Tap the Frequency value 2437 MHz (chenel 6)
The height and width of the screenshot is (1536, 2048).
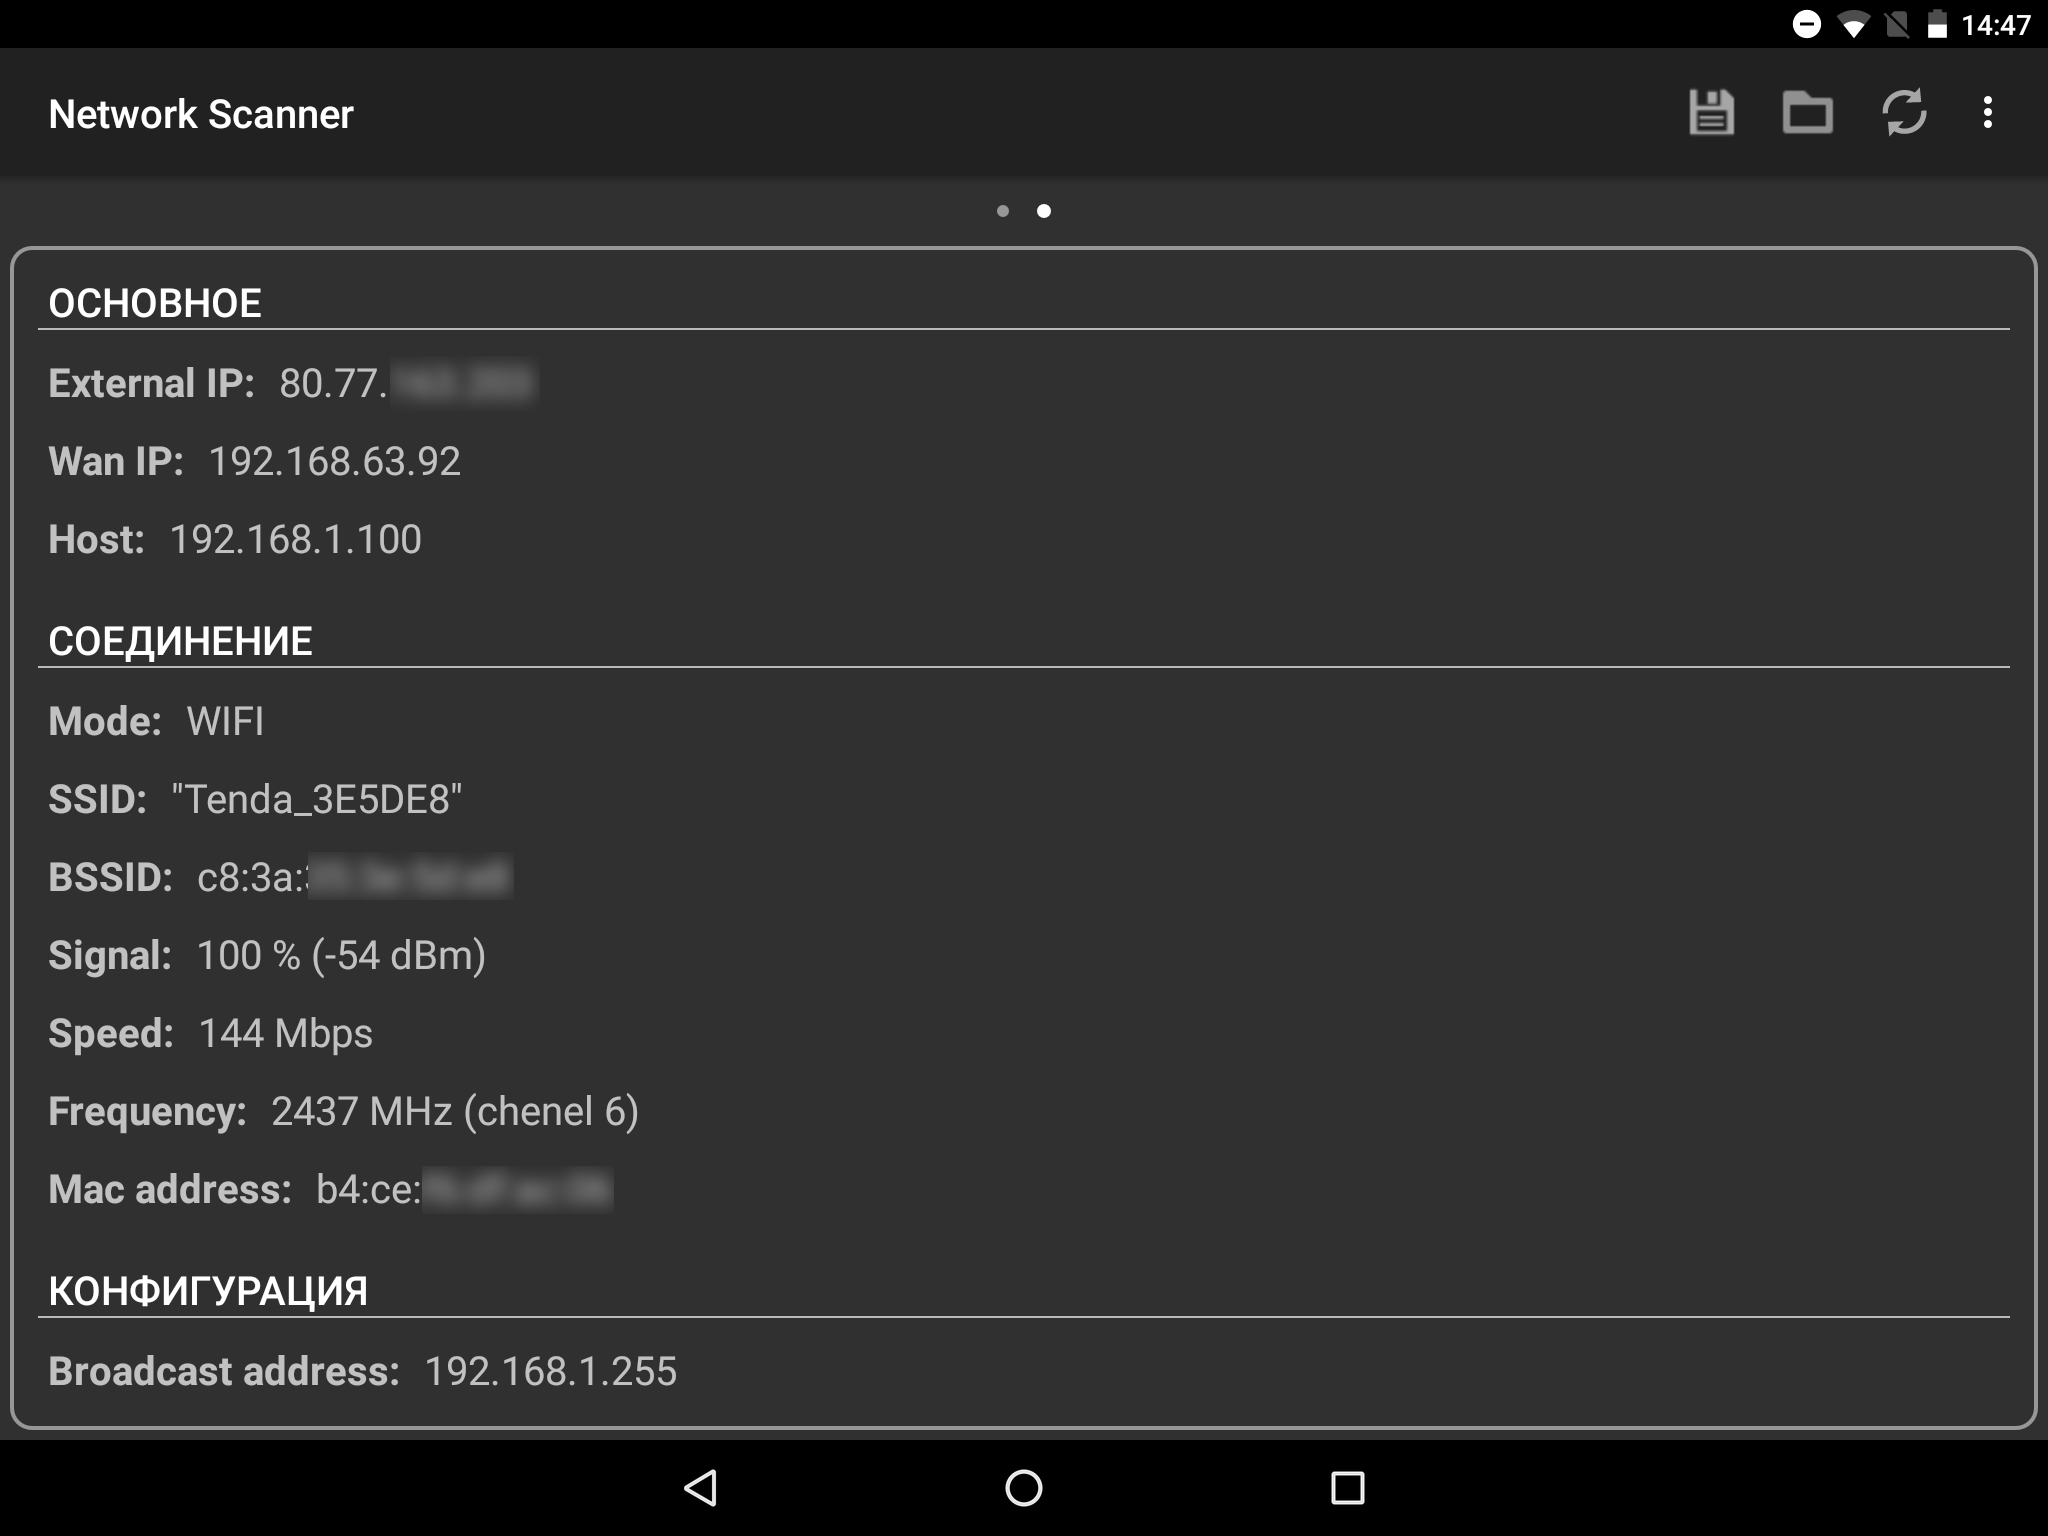pyautogui.click(x=455, y=1111)
